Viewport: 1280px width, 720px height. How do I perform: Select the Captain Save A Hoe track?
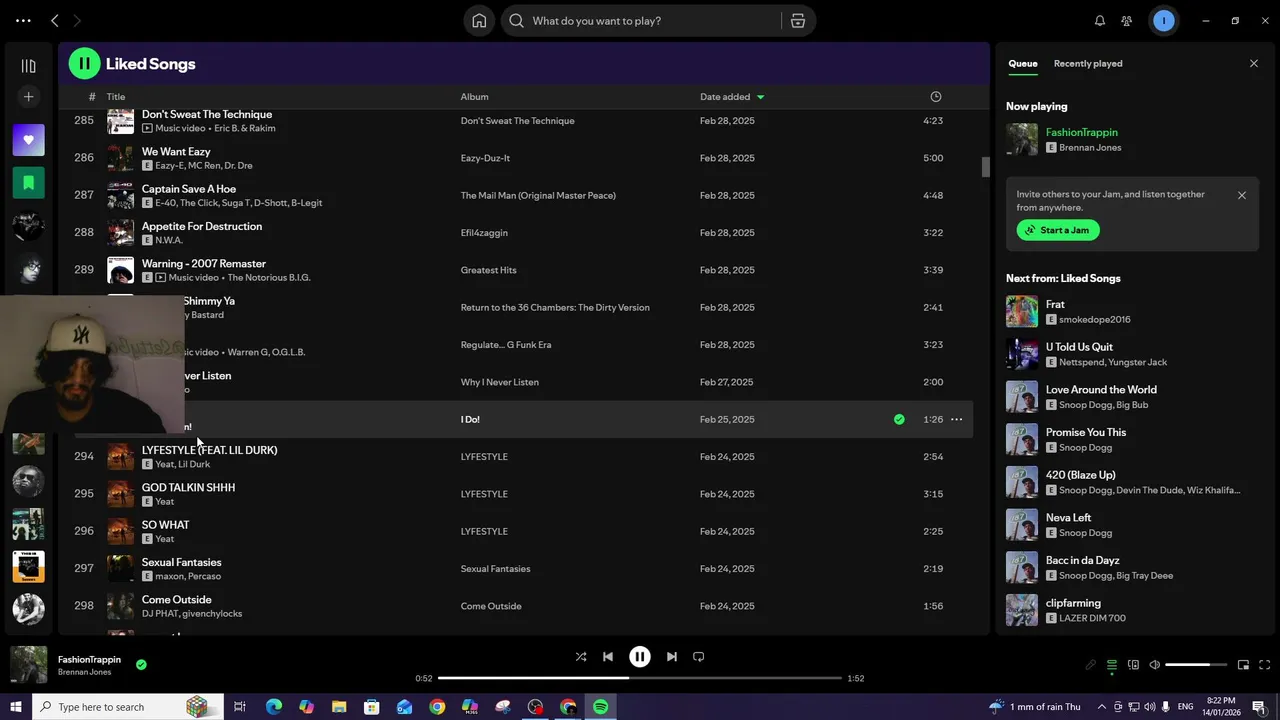189,189
